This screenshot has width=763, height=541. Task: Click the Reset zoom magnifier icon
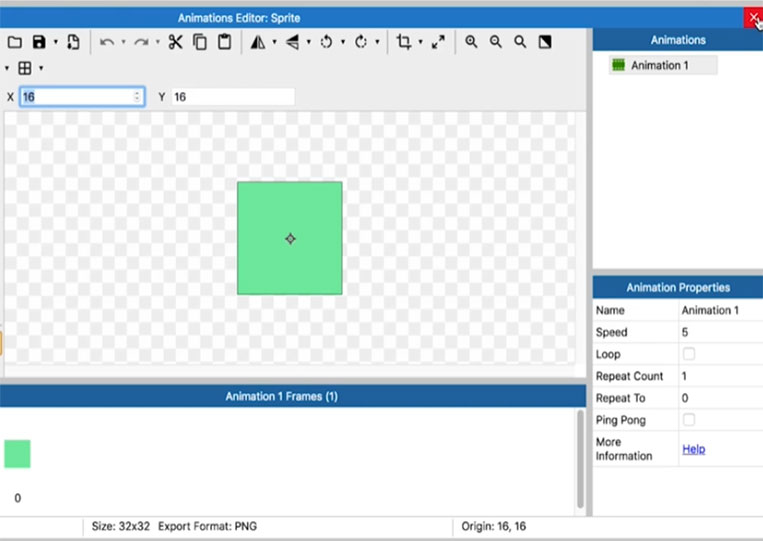520,42
